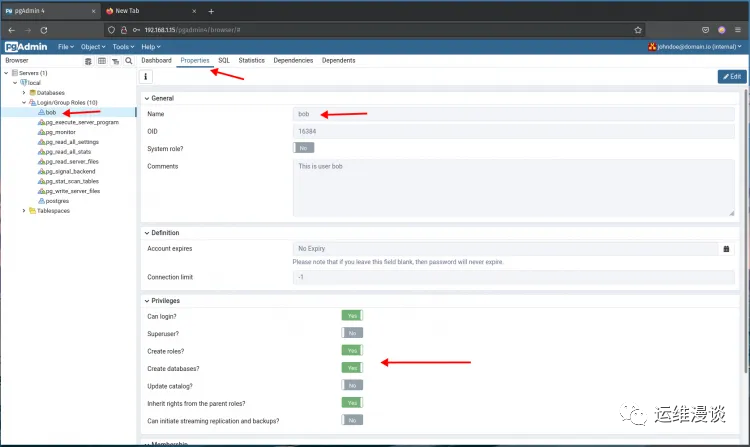Toggle the Create roles switch
750x447 pixels.
353,350
